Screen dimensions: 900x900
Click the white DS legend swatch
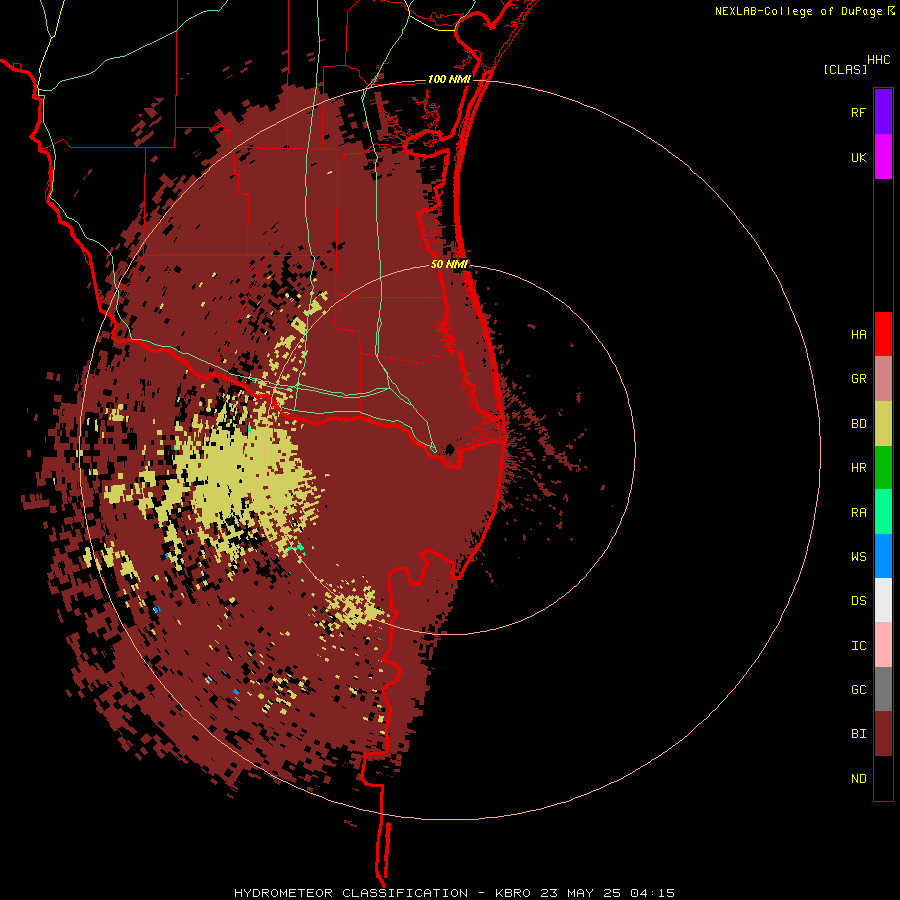(883, 600)
